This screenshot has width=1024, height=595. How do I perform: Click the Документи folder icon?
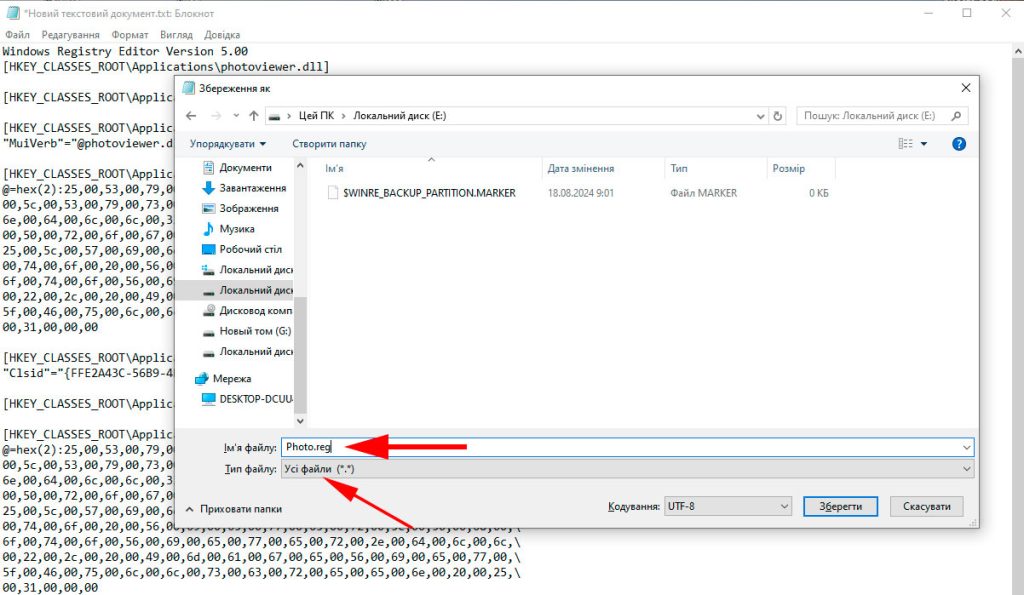[x=208, y=168]
